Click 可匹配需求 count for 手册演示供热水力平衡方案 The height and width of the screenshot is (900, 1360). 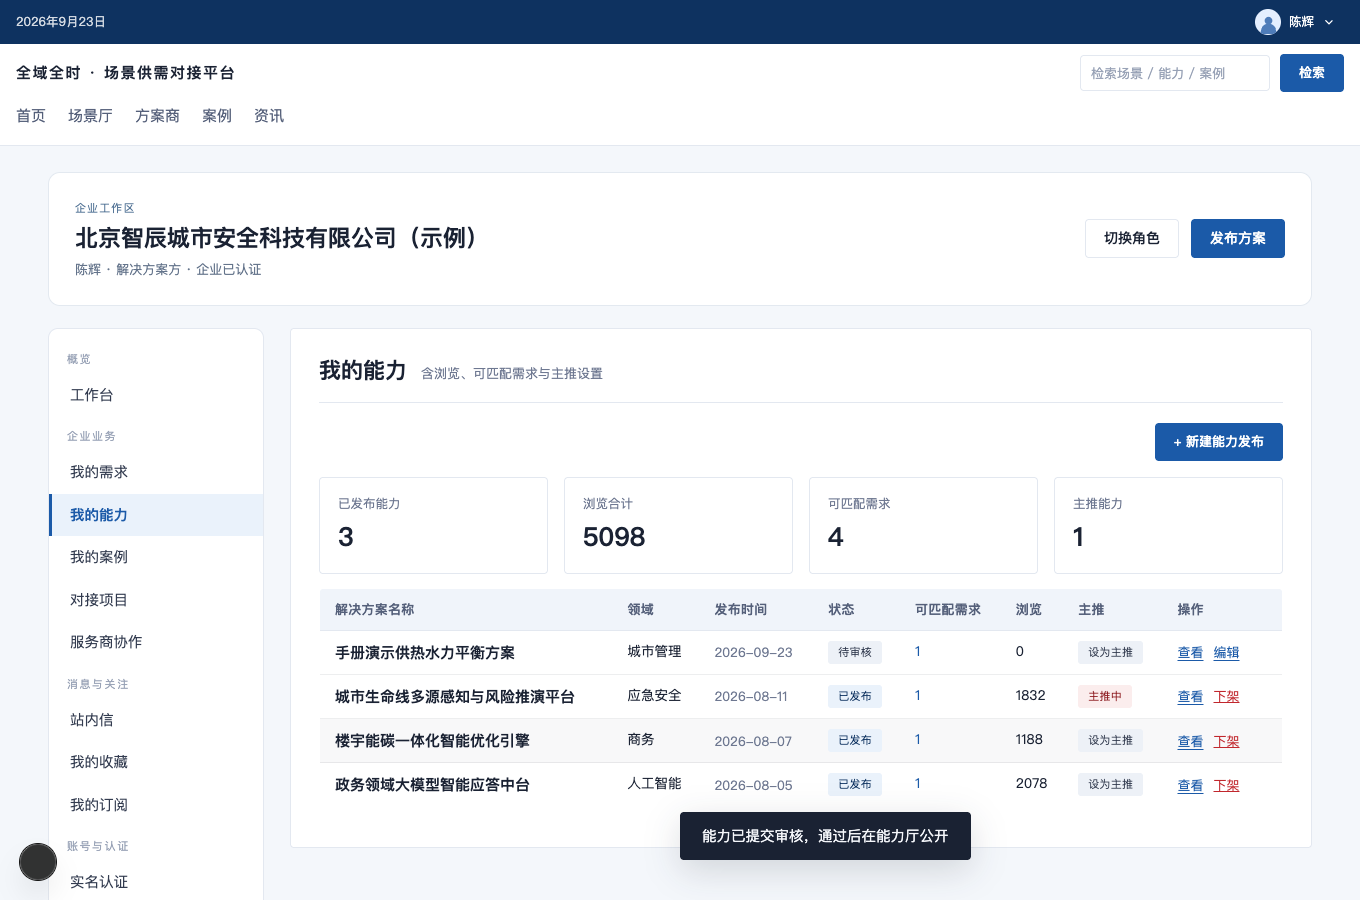[918, 651]
